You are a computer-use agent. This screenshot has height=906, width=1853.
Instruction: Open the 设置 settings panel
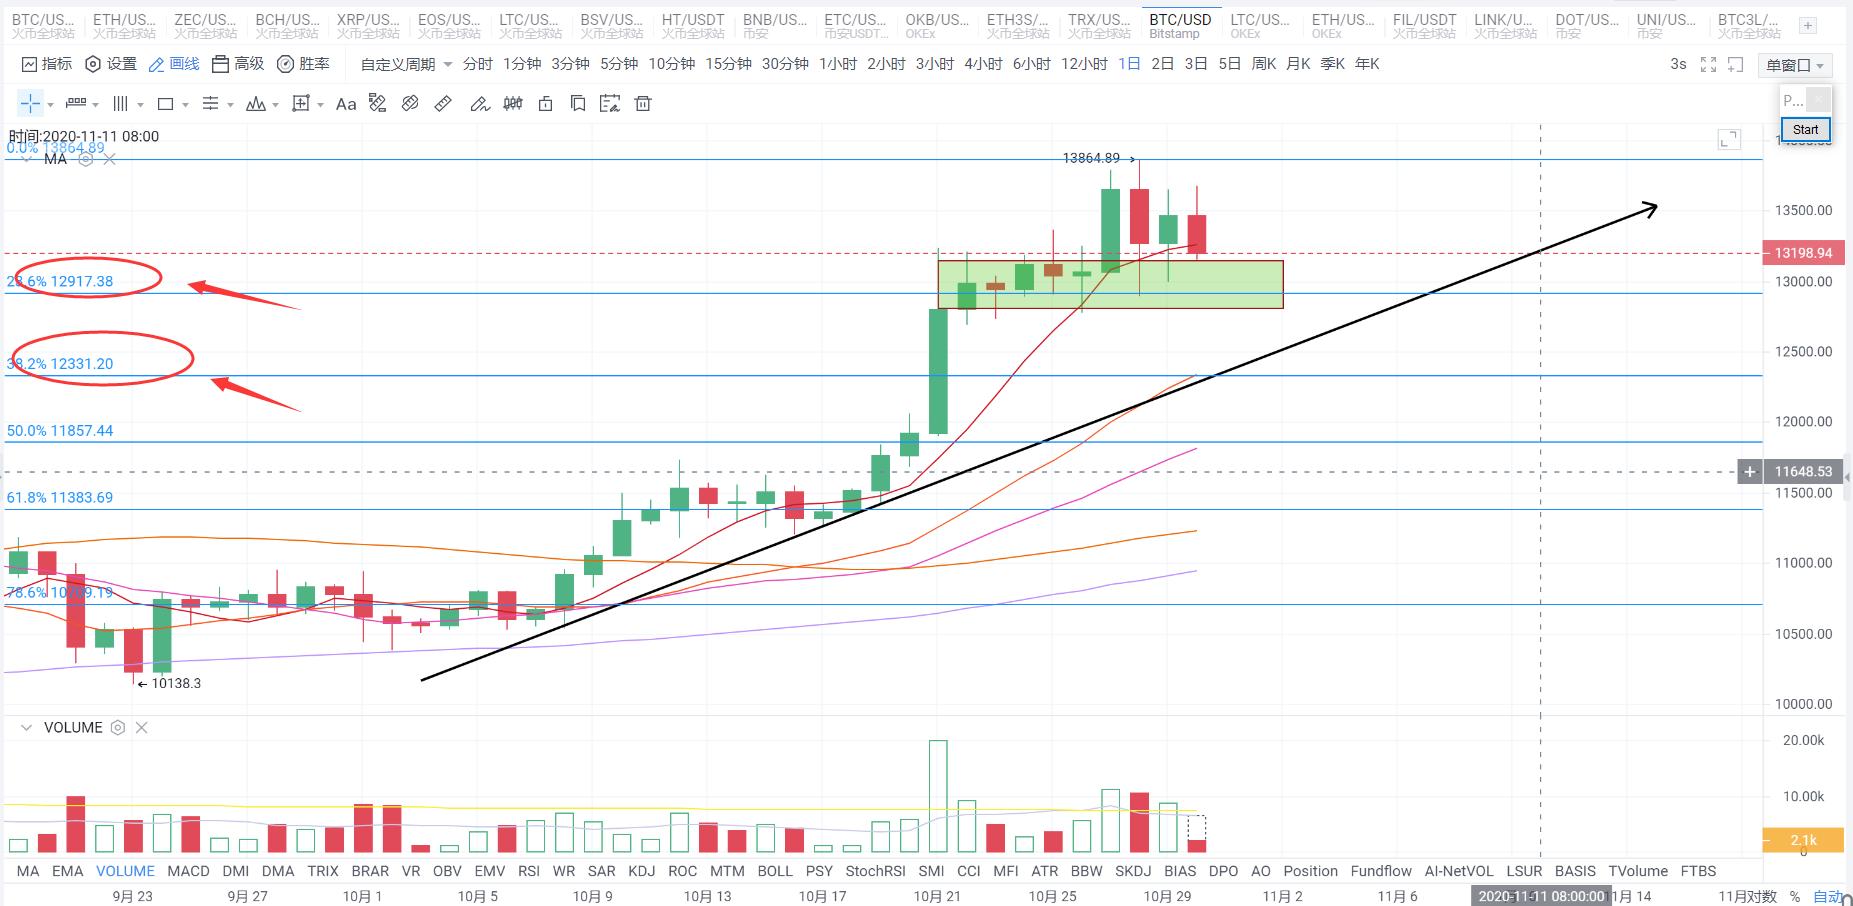(111, 65)
